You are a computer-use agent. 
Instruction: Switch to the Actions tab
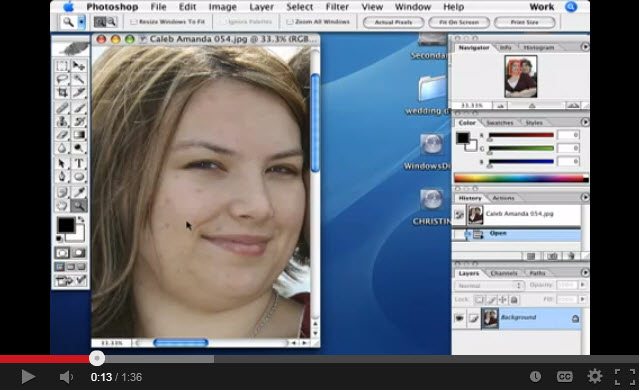click(503, 198)
